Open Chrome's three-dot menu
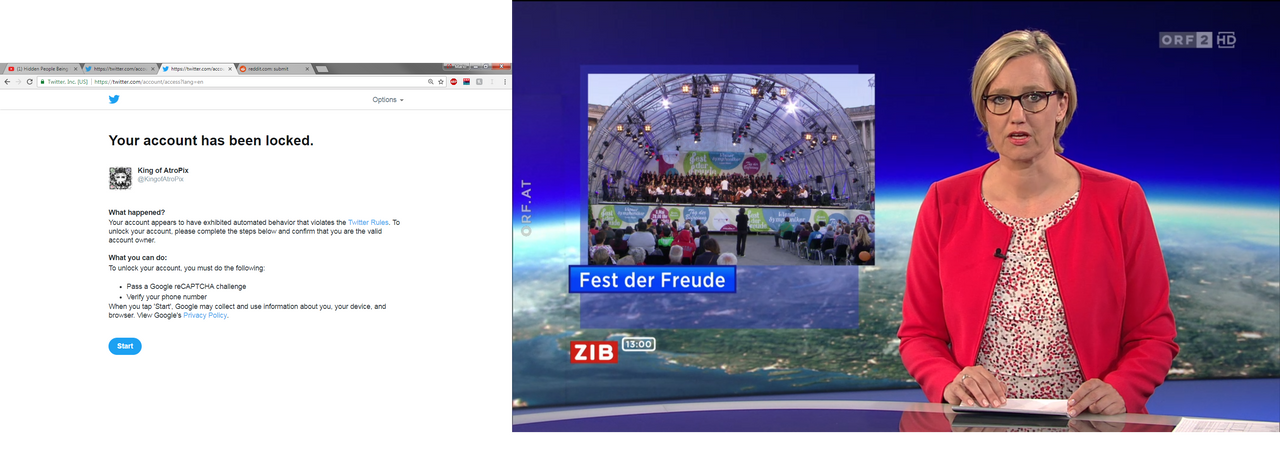Viewport: 1280px width, 472px height. click(x=504, y=82)
